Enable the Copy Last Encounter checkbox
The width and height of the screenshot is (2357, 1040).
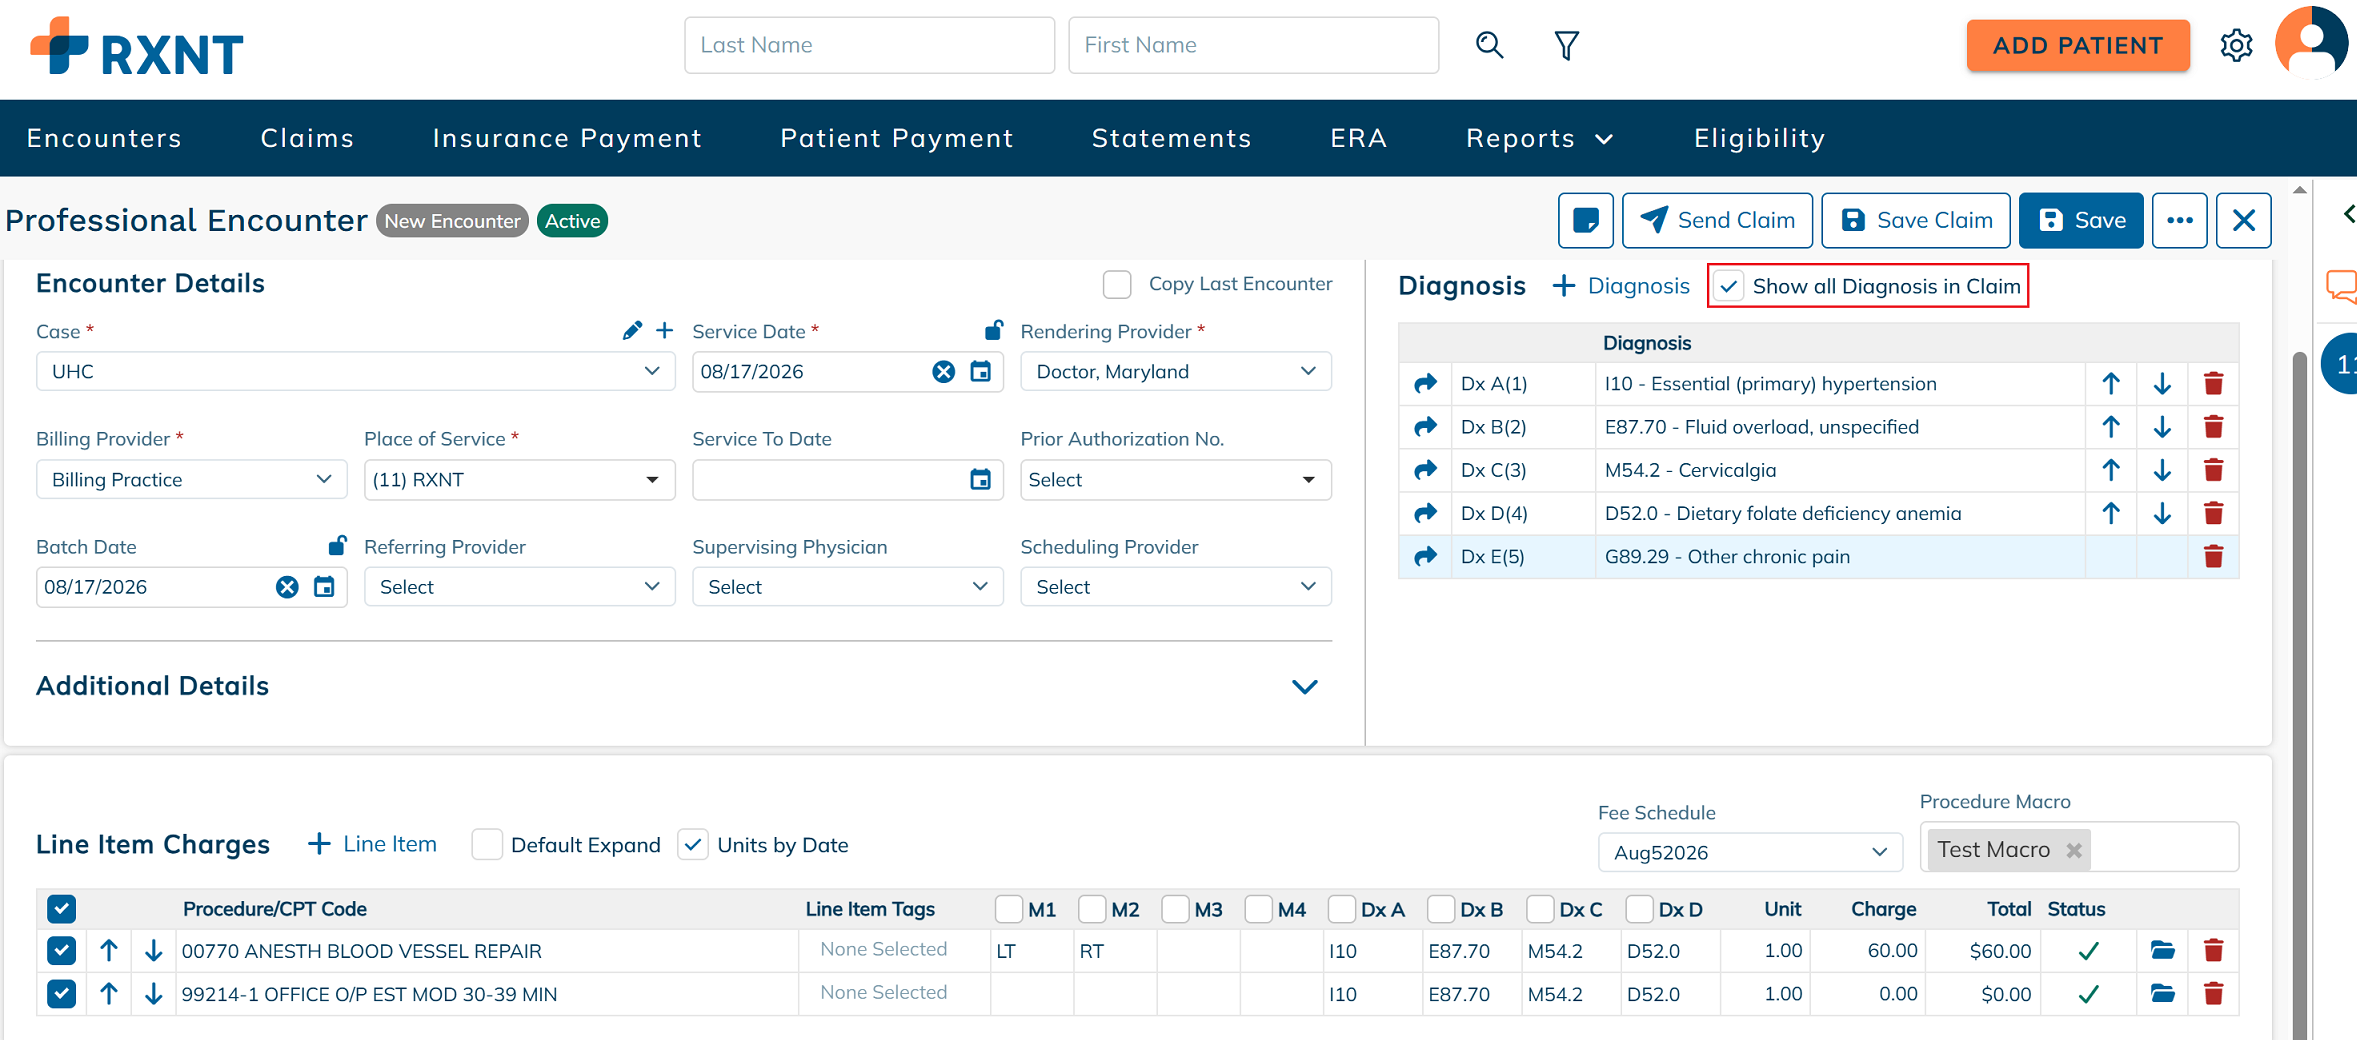[x=1117, y=284]
